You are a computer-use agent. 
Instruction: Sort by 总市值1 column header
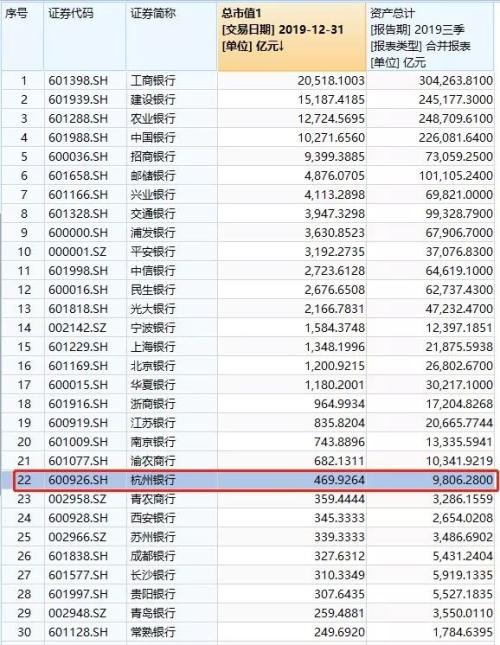coord(292,37)
